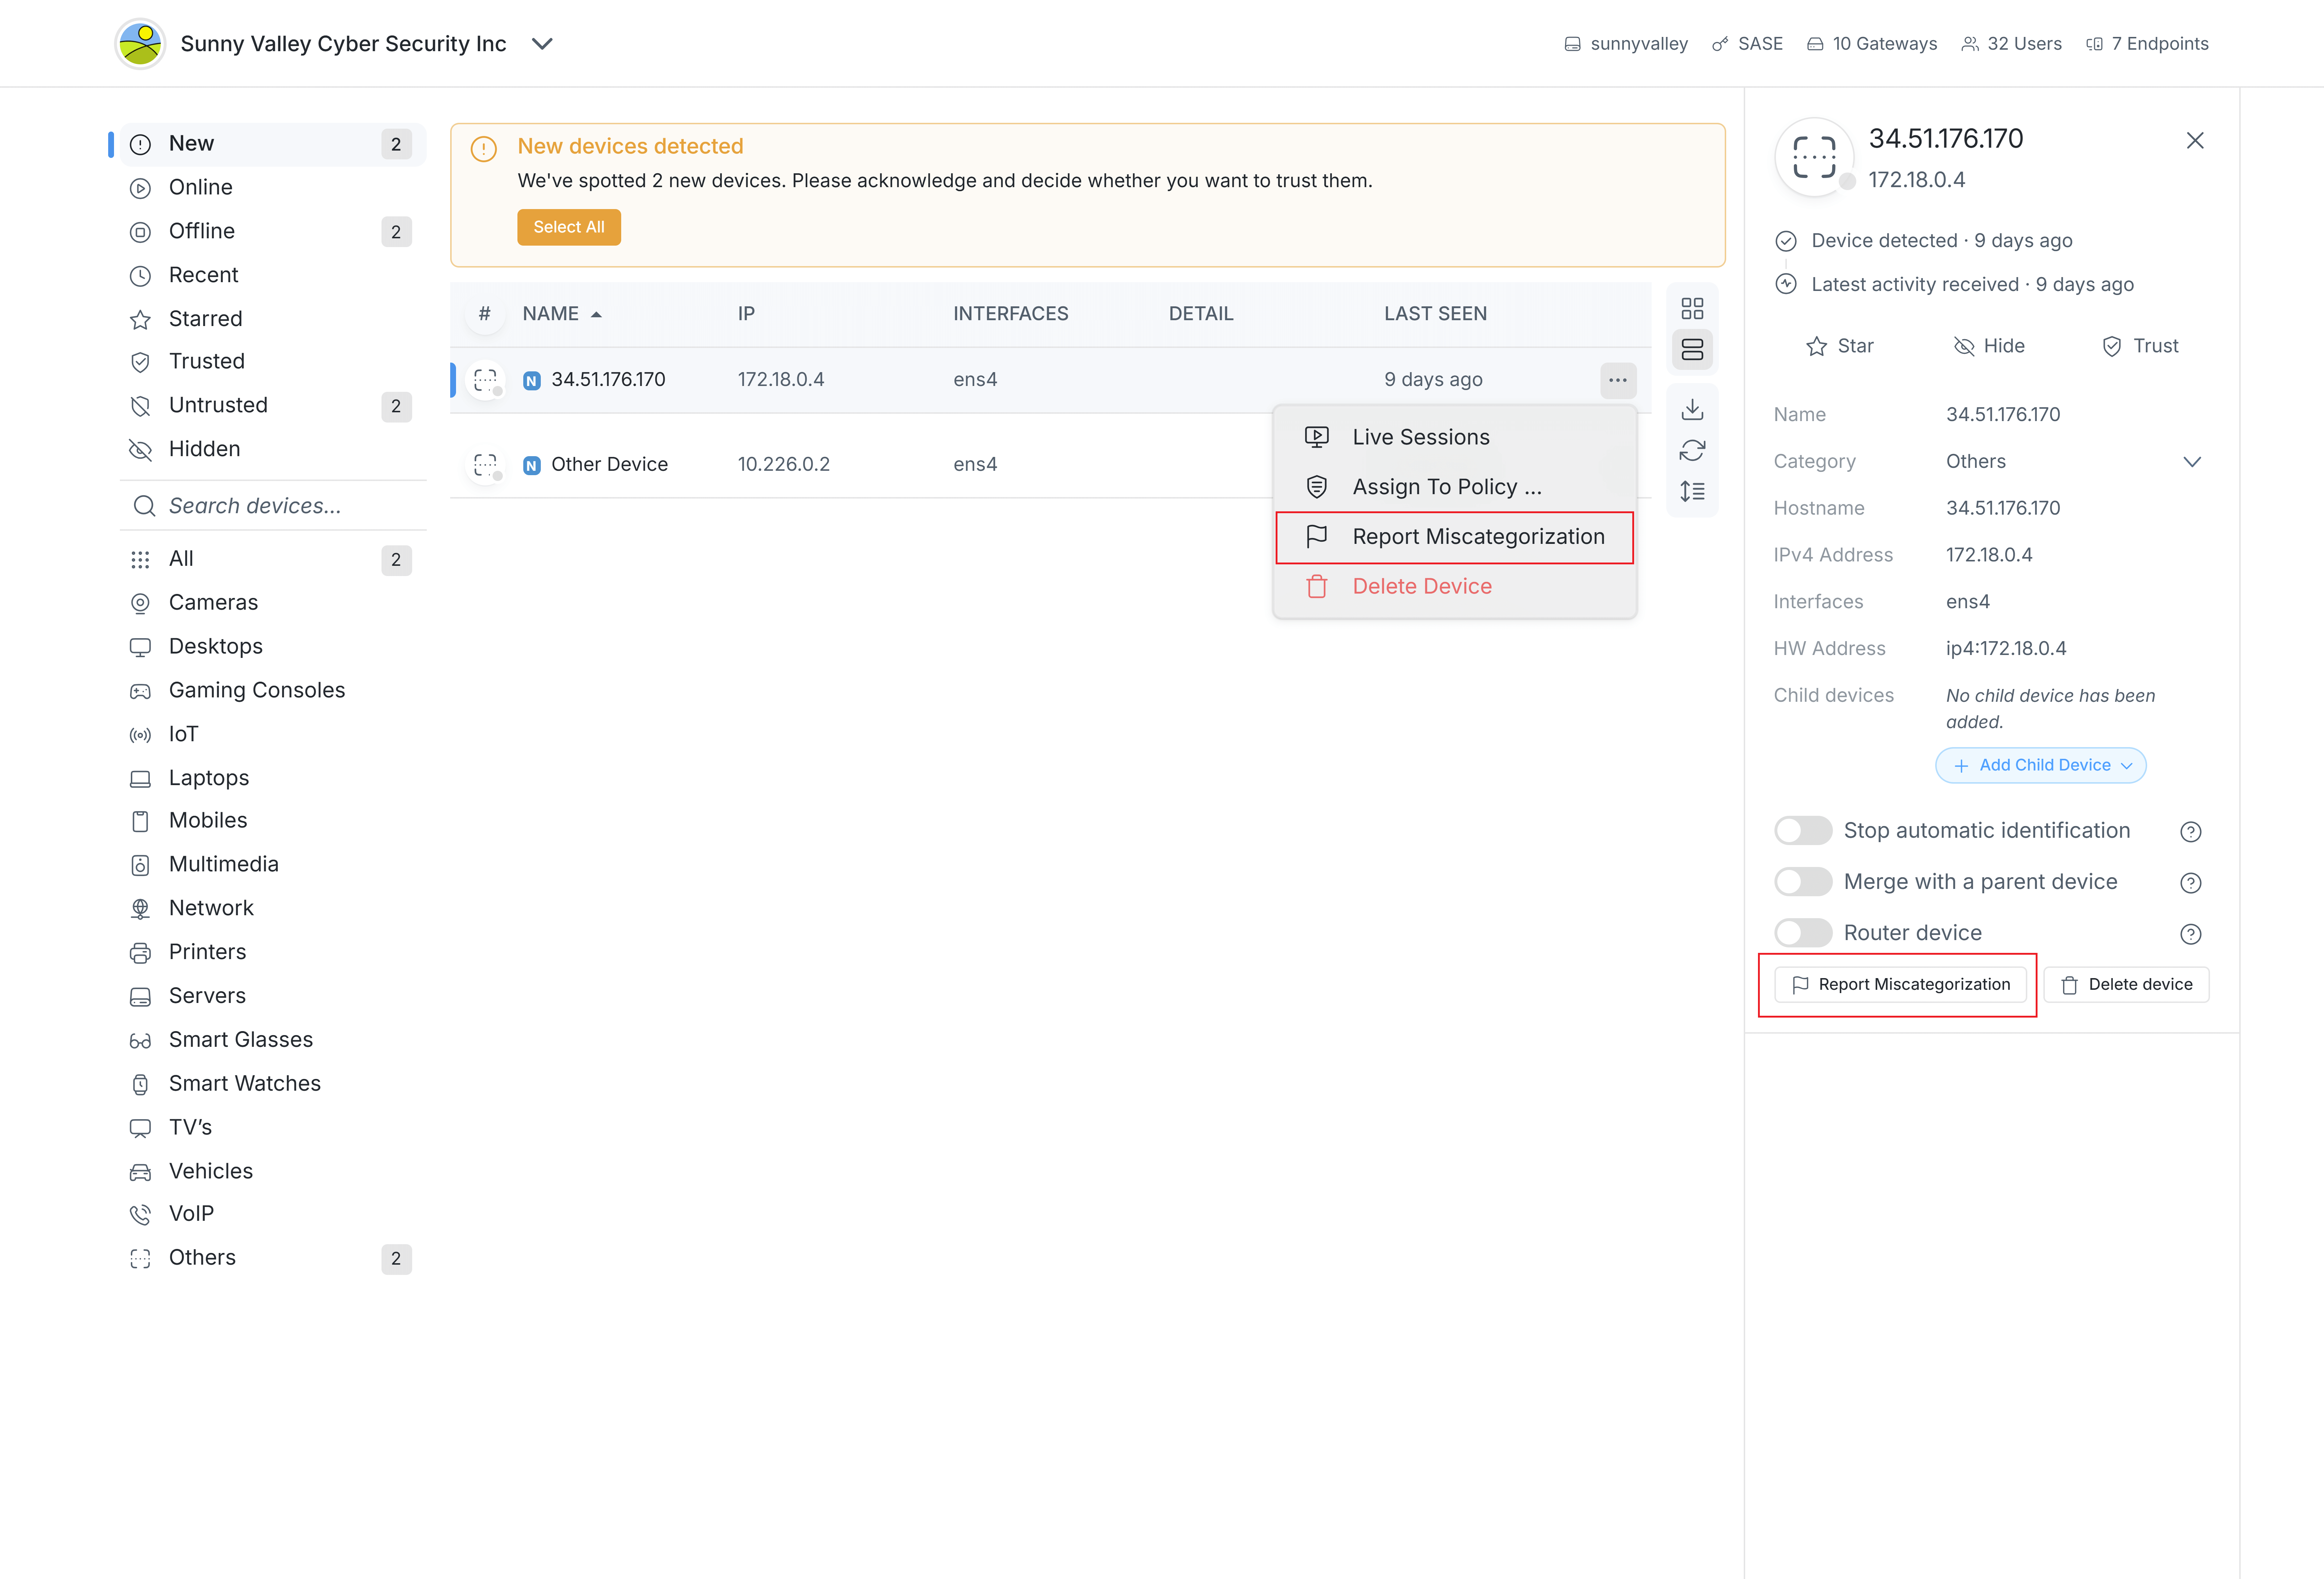Switch to grid view icon

(x=1692, y=308)
